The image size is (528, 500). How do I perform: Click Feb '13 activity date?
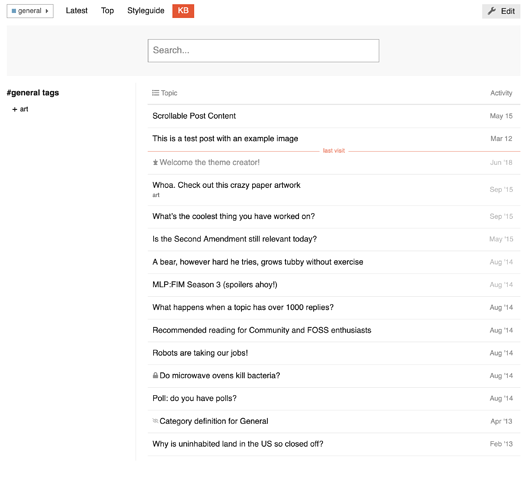501,444
